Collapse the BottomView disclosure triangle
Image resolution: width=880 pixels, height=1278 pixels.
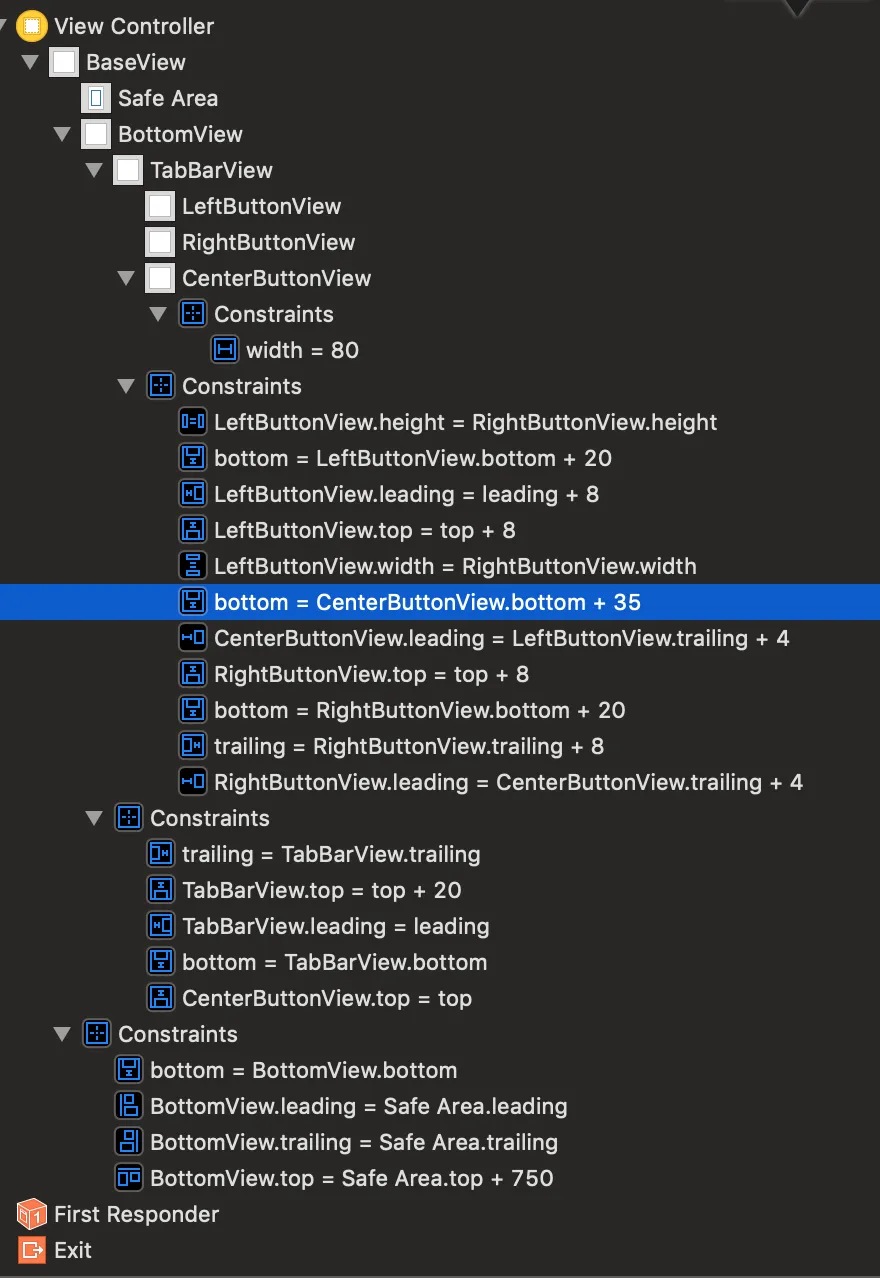(62, 134)
